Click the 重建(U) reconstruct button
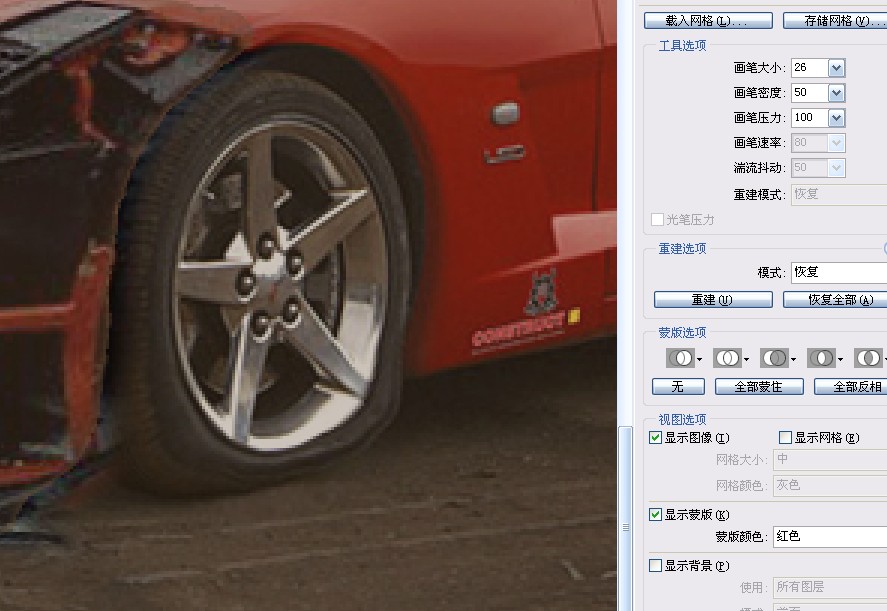Viewport: 887px width, 611px height. pyautogui.click(x=713, y=299)
